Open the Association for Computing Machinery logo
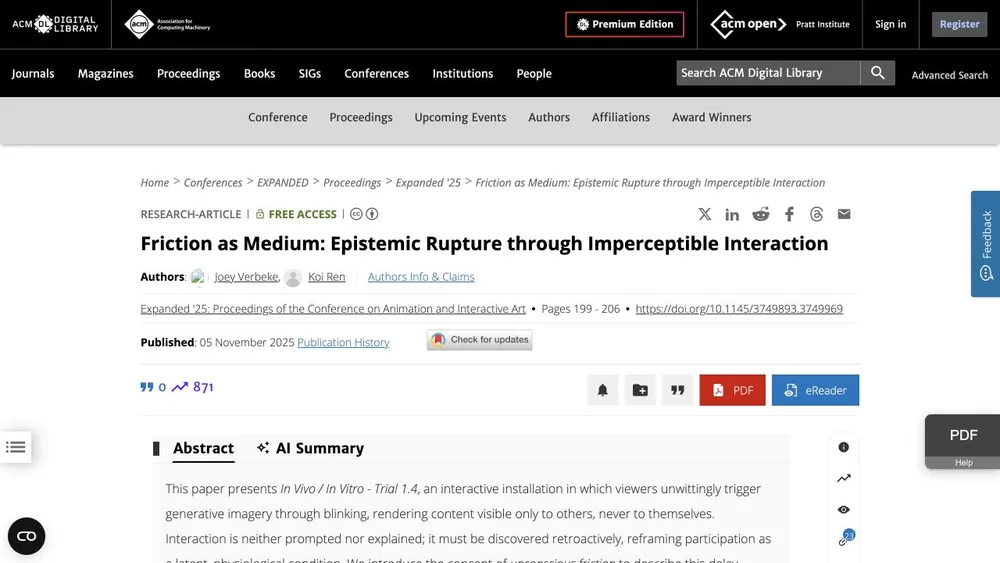Viewport: 1000px width, 563px height. [x=167, y=24]
